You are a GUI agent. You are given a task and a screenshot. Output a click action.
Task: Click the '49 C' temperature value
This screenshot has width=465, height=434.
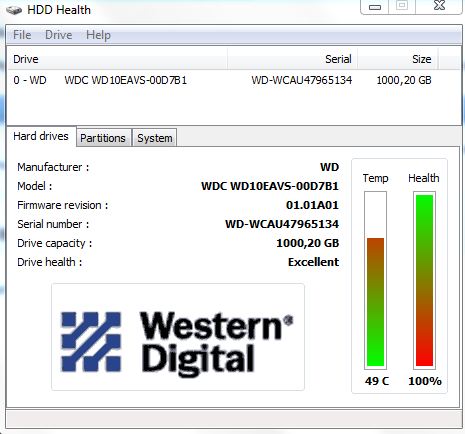click(377, 381)
